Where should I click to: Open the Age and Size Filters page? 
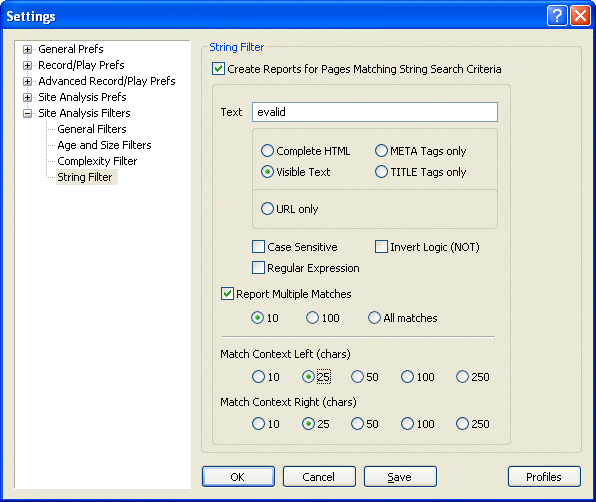click(x=104, y=145)
